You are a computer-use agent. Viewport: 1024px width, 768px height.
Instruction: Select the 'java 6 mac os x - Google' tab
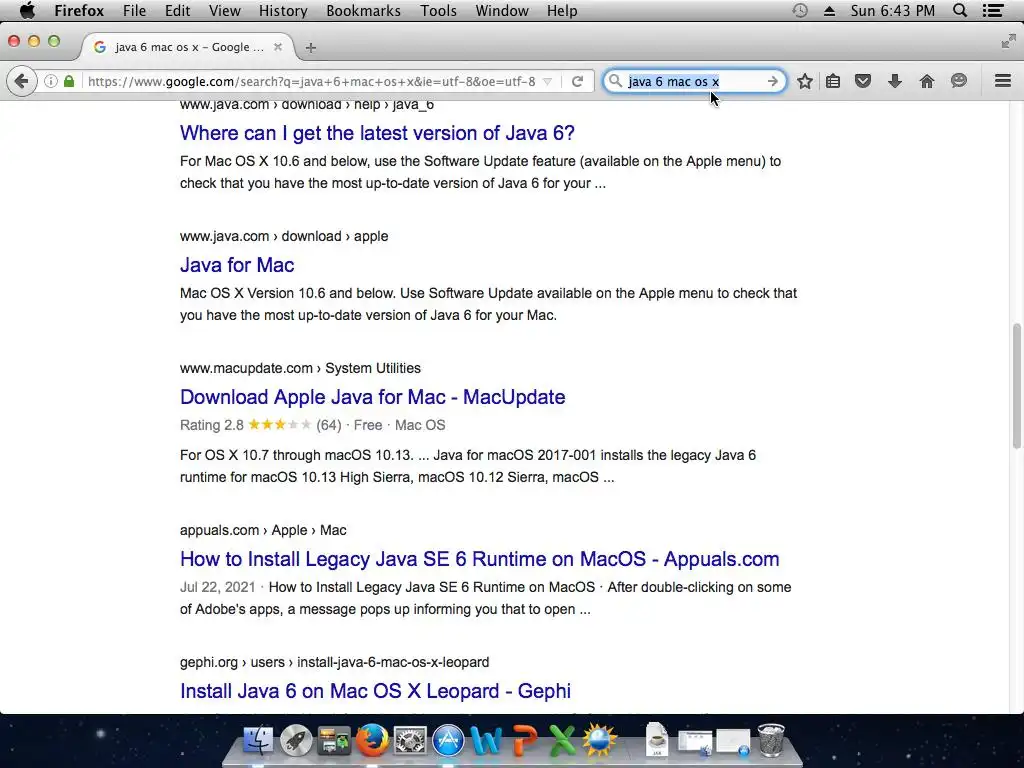click(188, 47)
